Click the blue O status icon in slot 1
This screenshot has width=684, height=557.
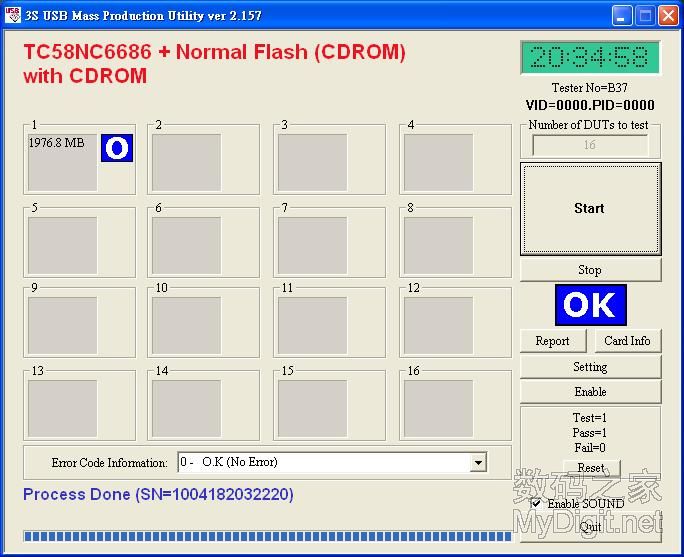[117, 148]
